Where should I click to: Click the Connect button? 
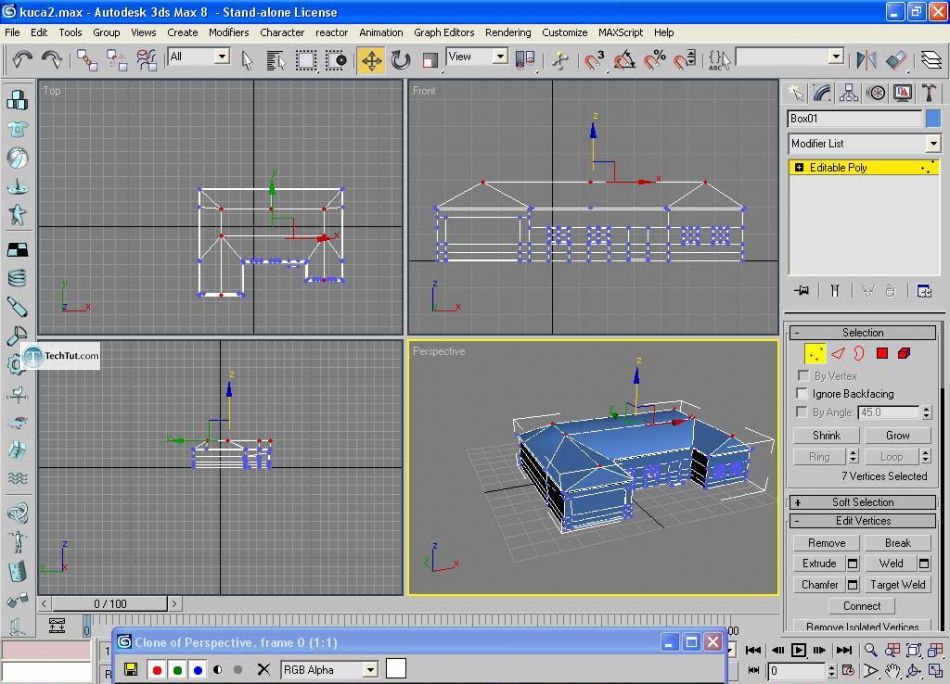click(x=862, y=606)
